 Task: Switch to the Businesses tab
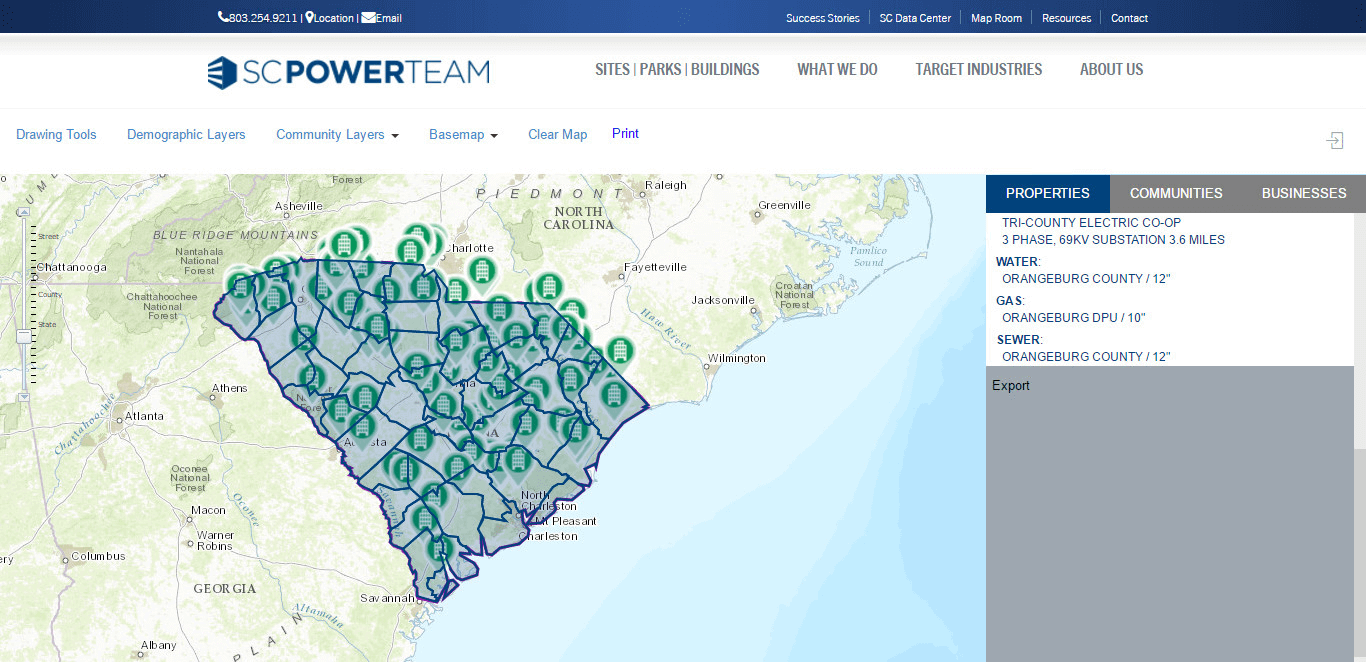pyautogui.click(x=1304, y=193)
